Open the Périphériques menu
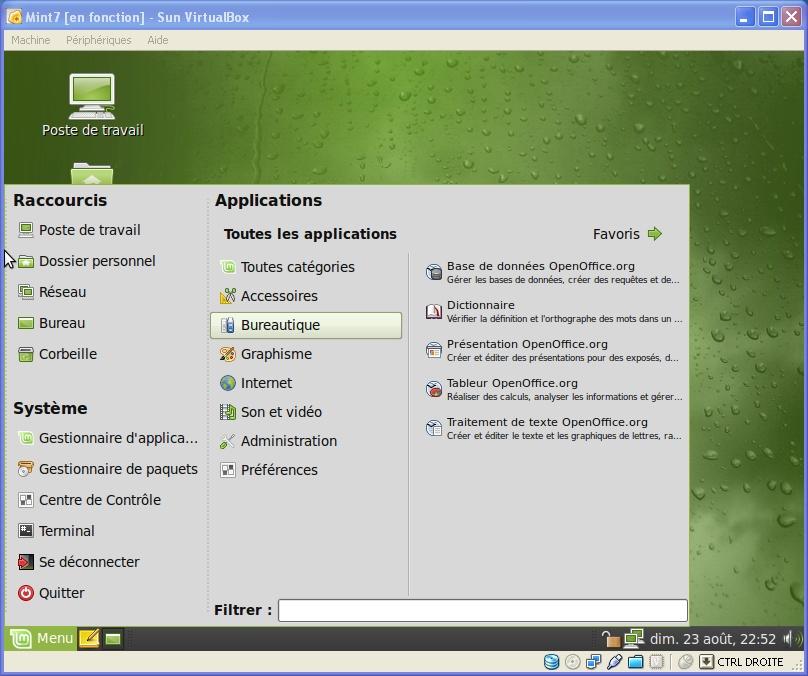 98,40
